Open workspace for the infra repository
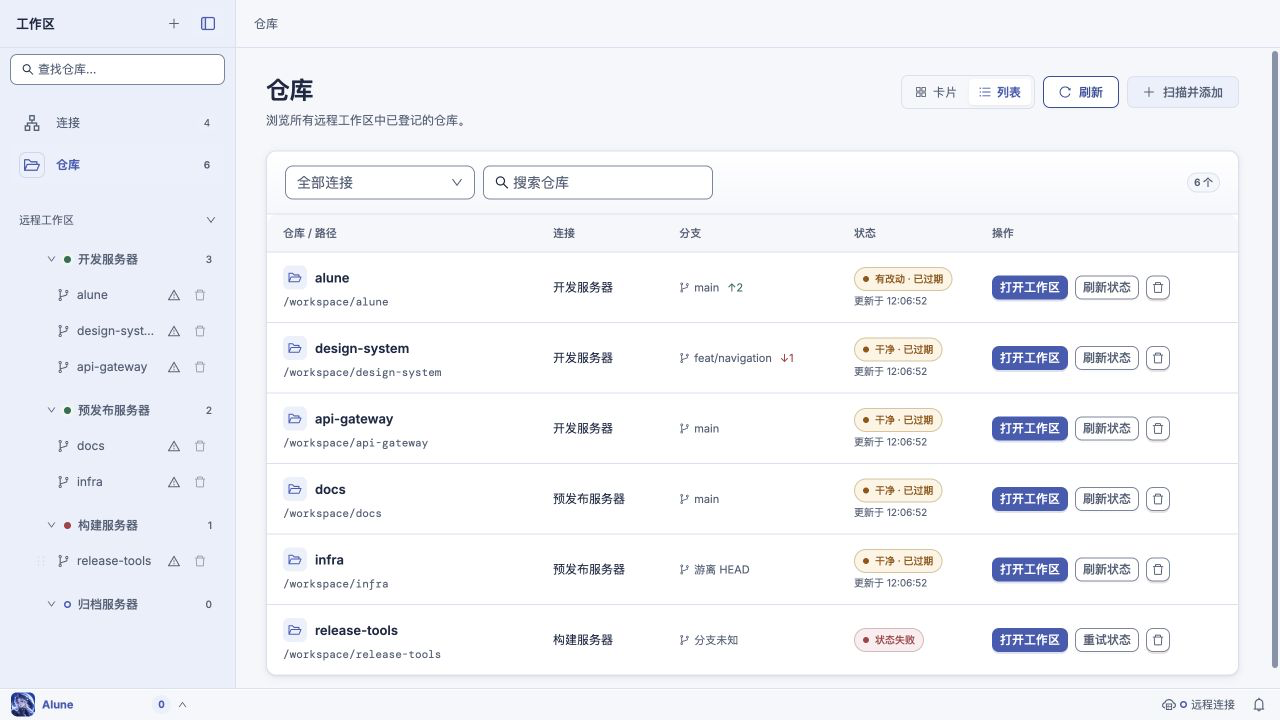Viewport: 1280px width, 720px height. [1030, 569]
